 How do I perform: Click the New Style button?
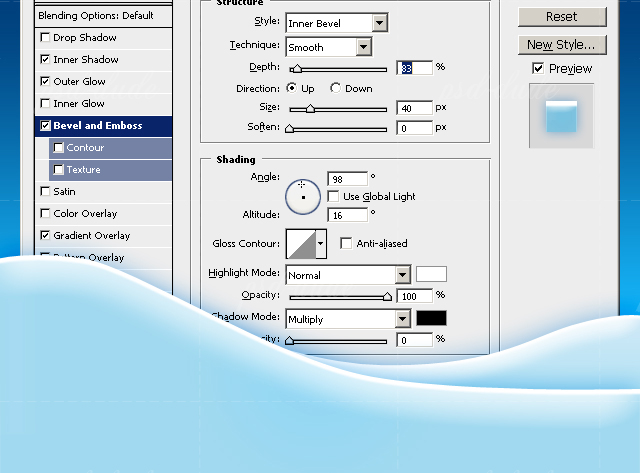click(562, 44)
